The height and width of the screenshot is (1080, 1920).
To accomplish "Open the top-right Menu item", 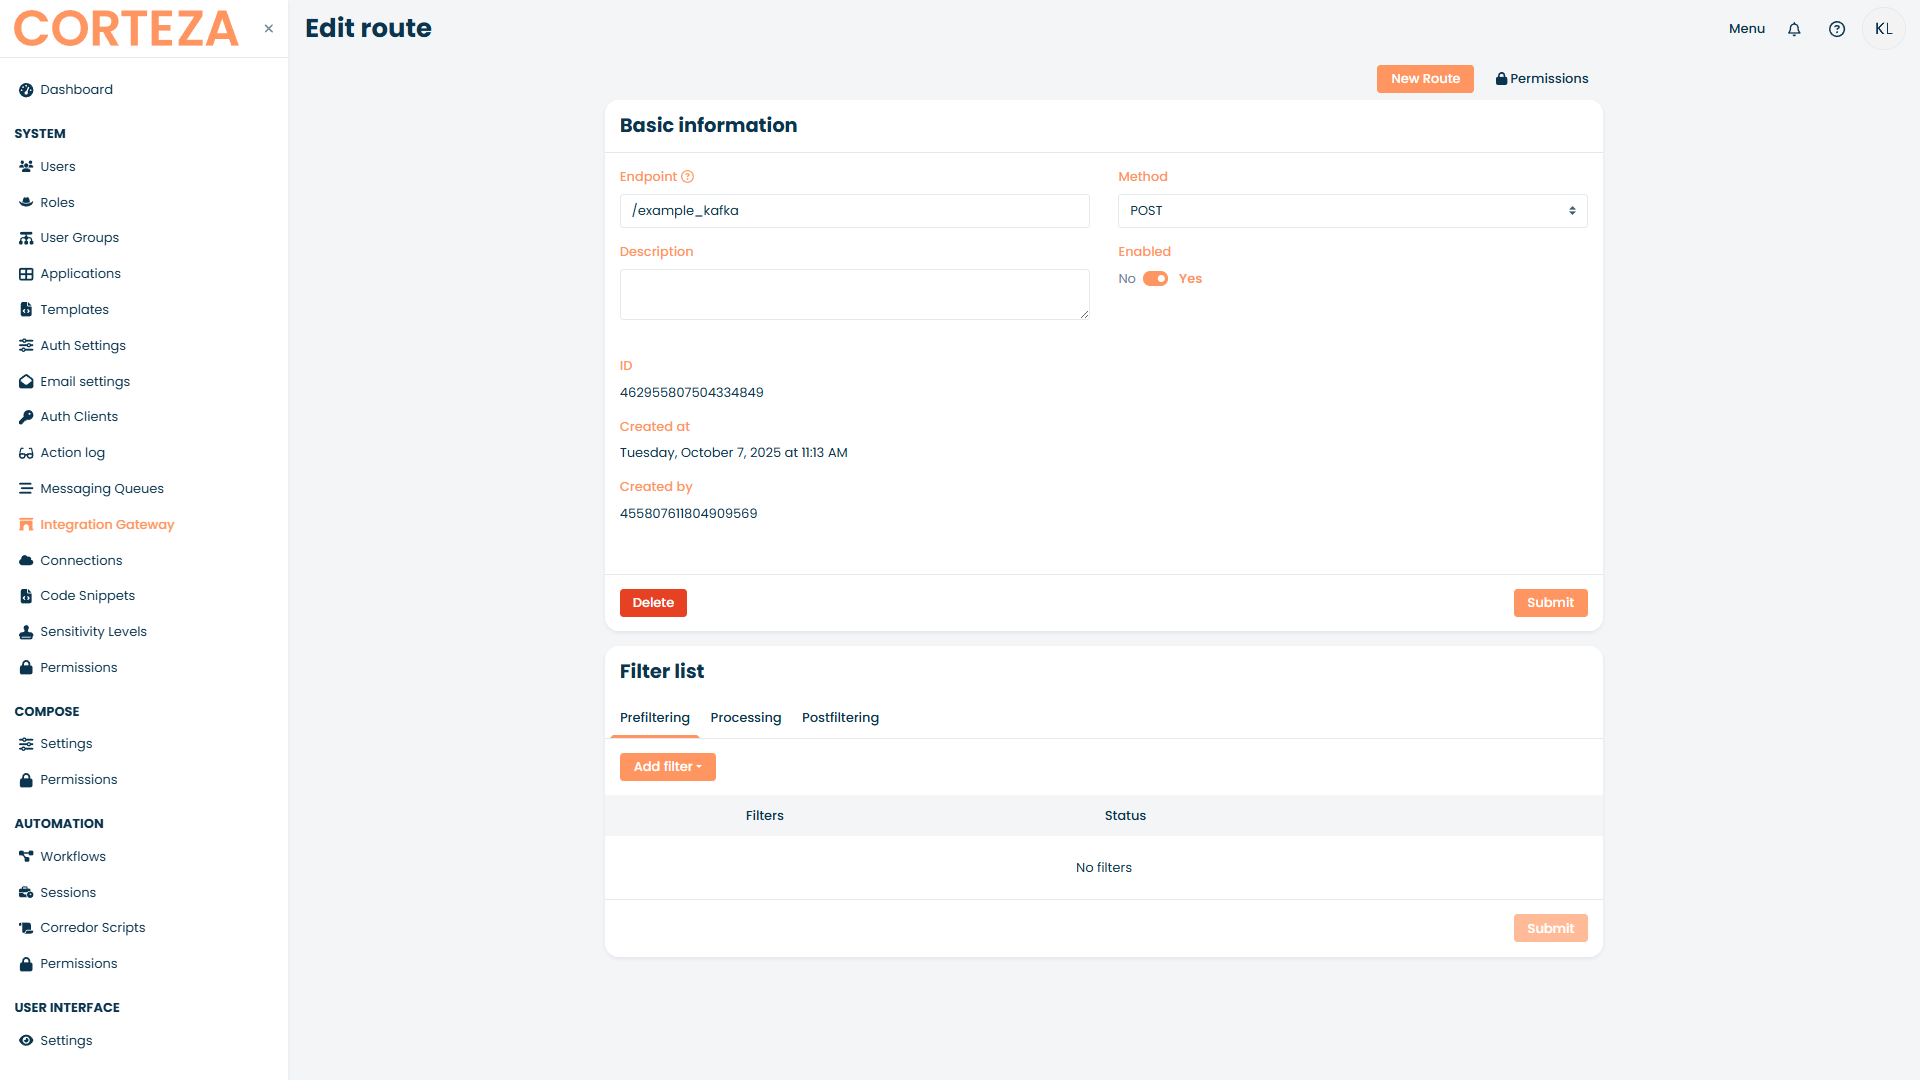I will point(1747,29).
